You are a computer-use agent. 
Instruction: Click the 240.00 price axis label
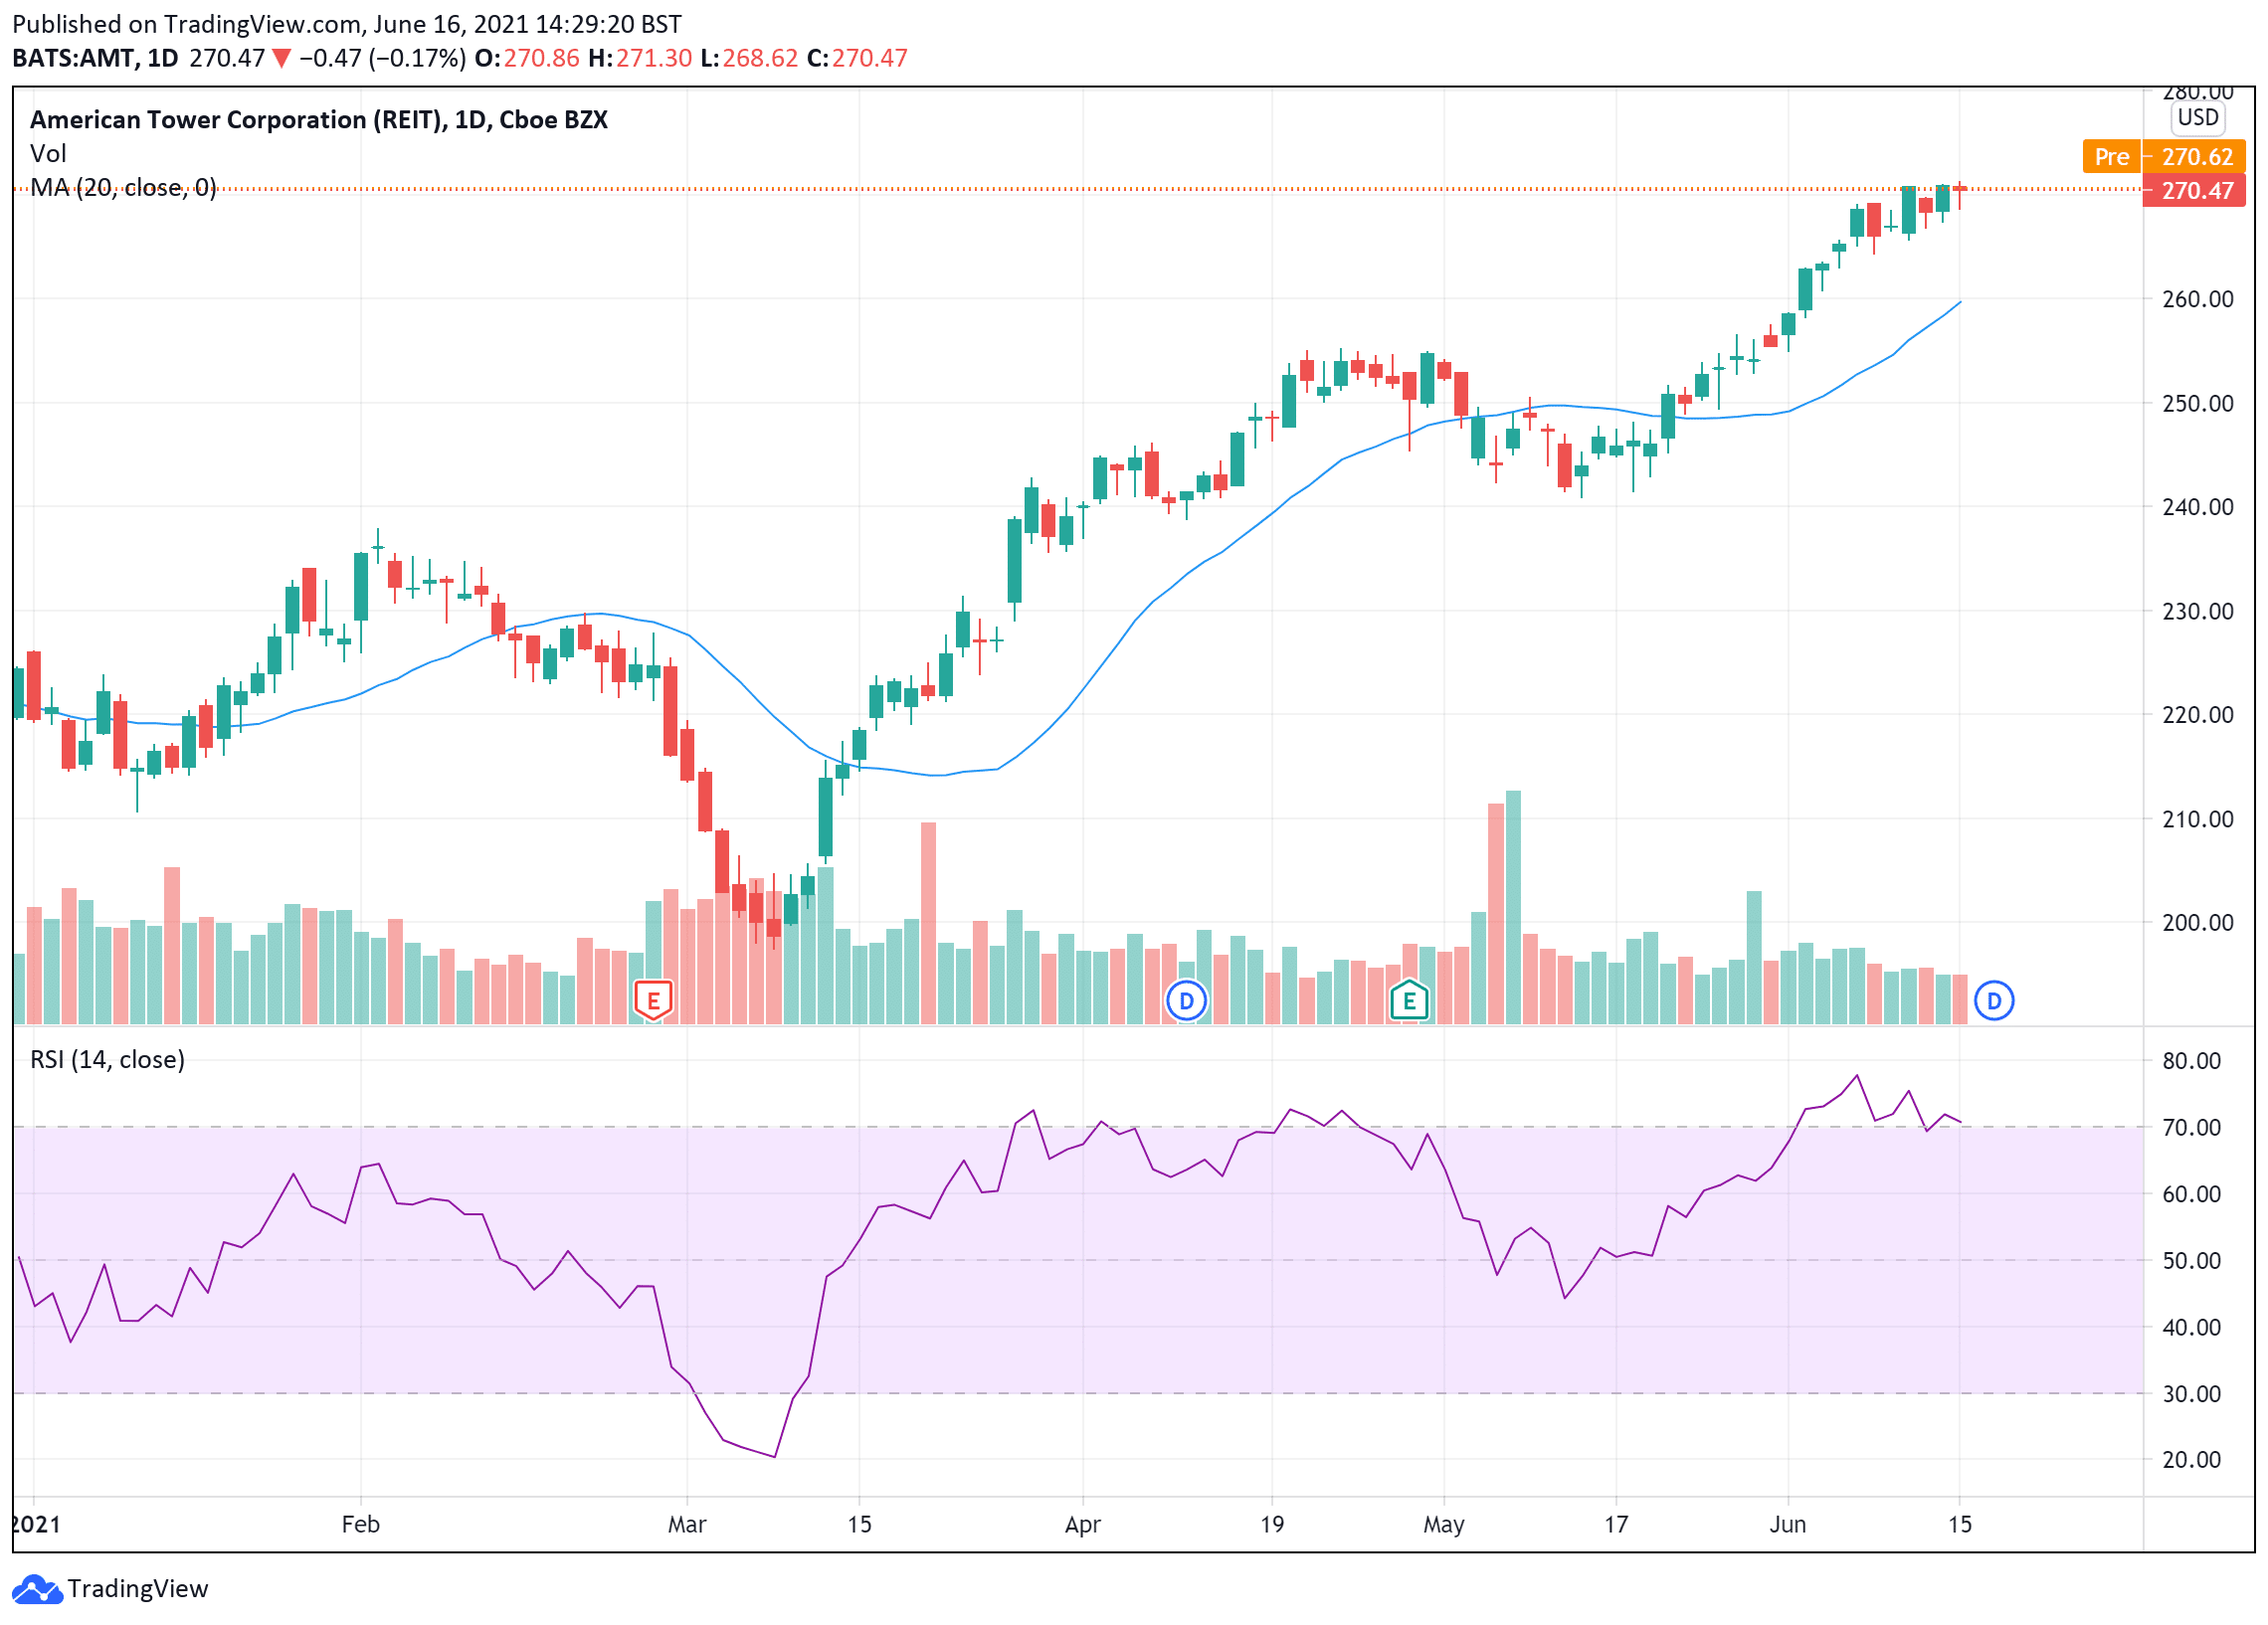point(2197,507)
